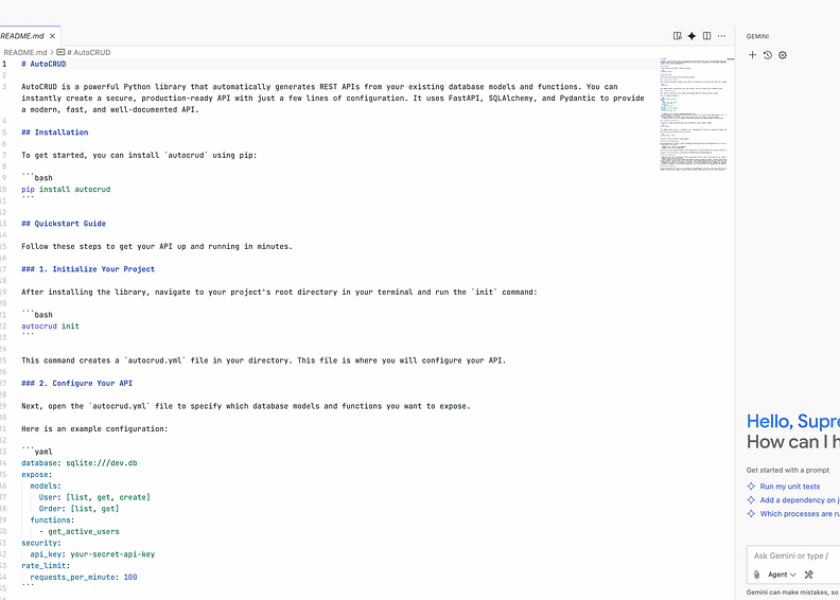Show Gemini chat history
The image size is (840, 600).
(x=767, y=55)
